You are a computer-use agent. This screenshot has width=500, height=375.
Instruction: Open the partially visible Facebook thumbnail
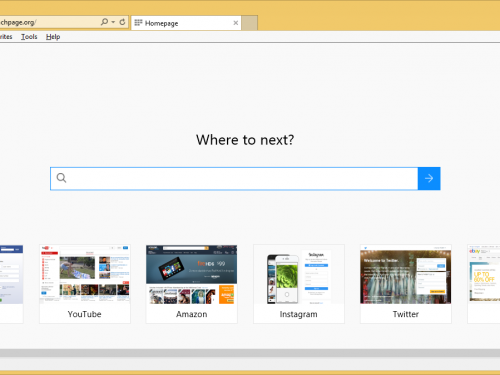point(12,284)
